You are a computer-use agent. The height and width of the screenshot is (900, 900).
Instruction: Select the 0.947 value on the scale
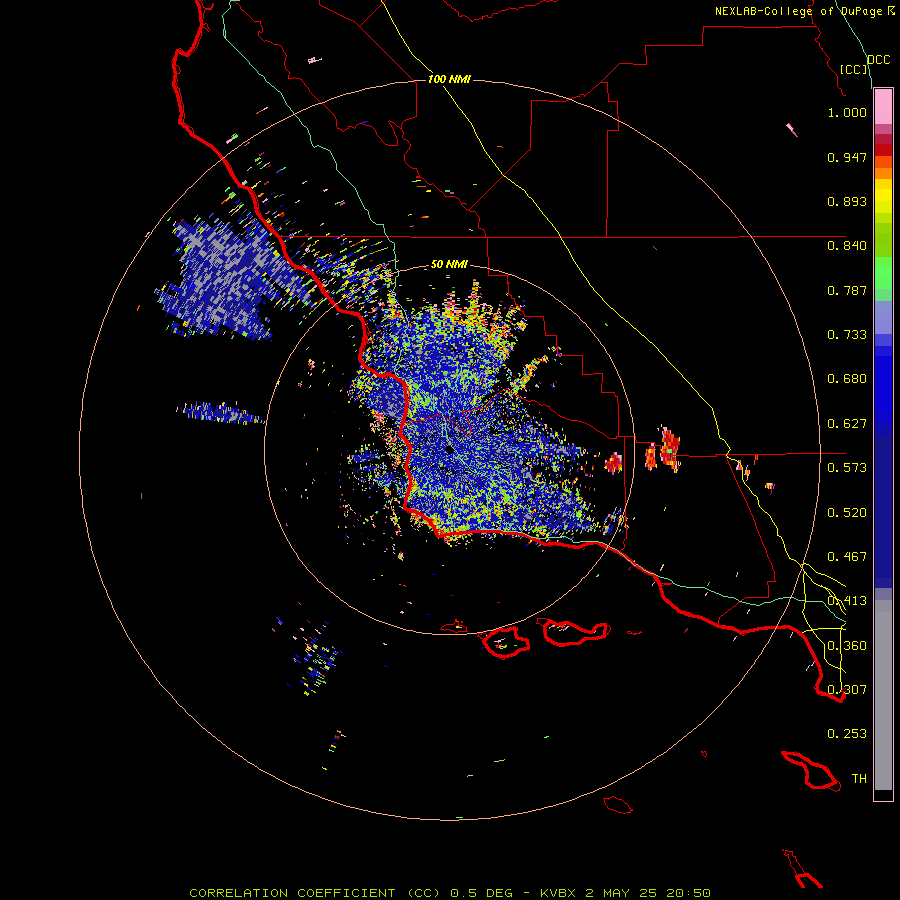click(x=847, y=157)
